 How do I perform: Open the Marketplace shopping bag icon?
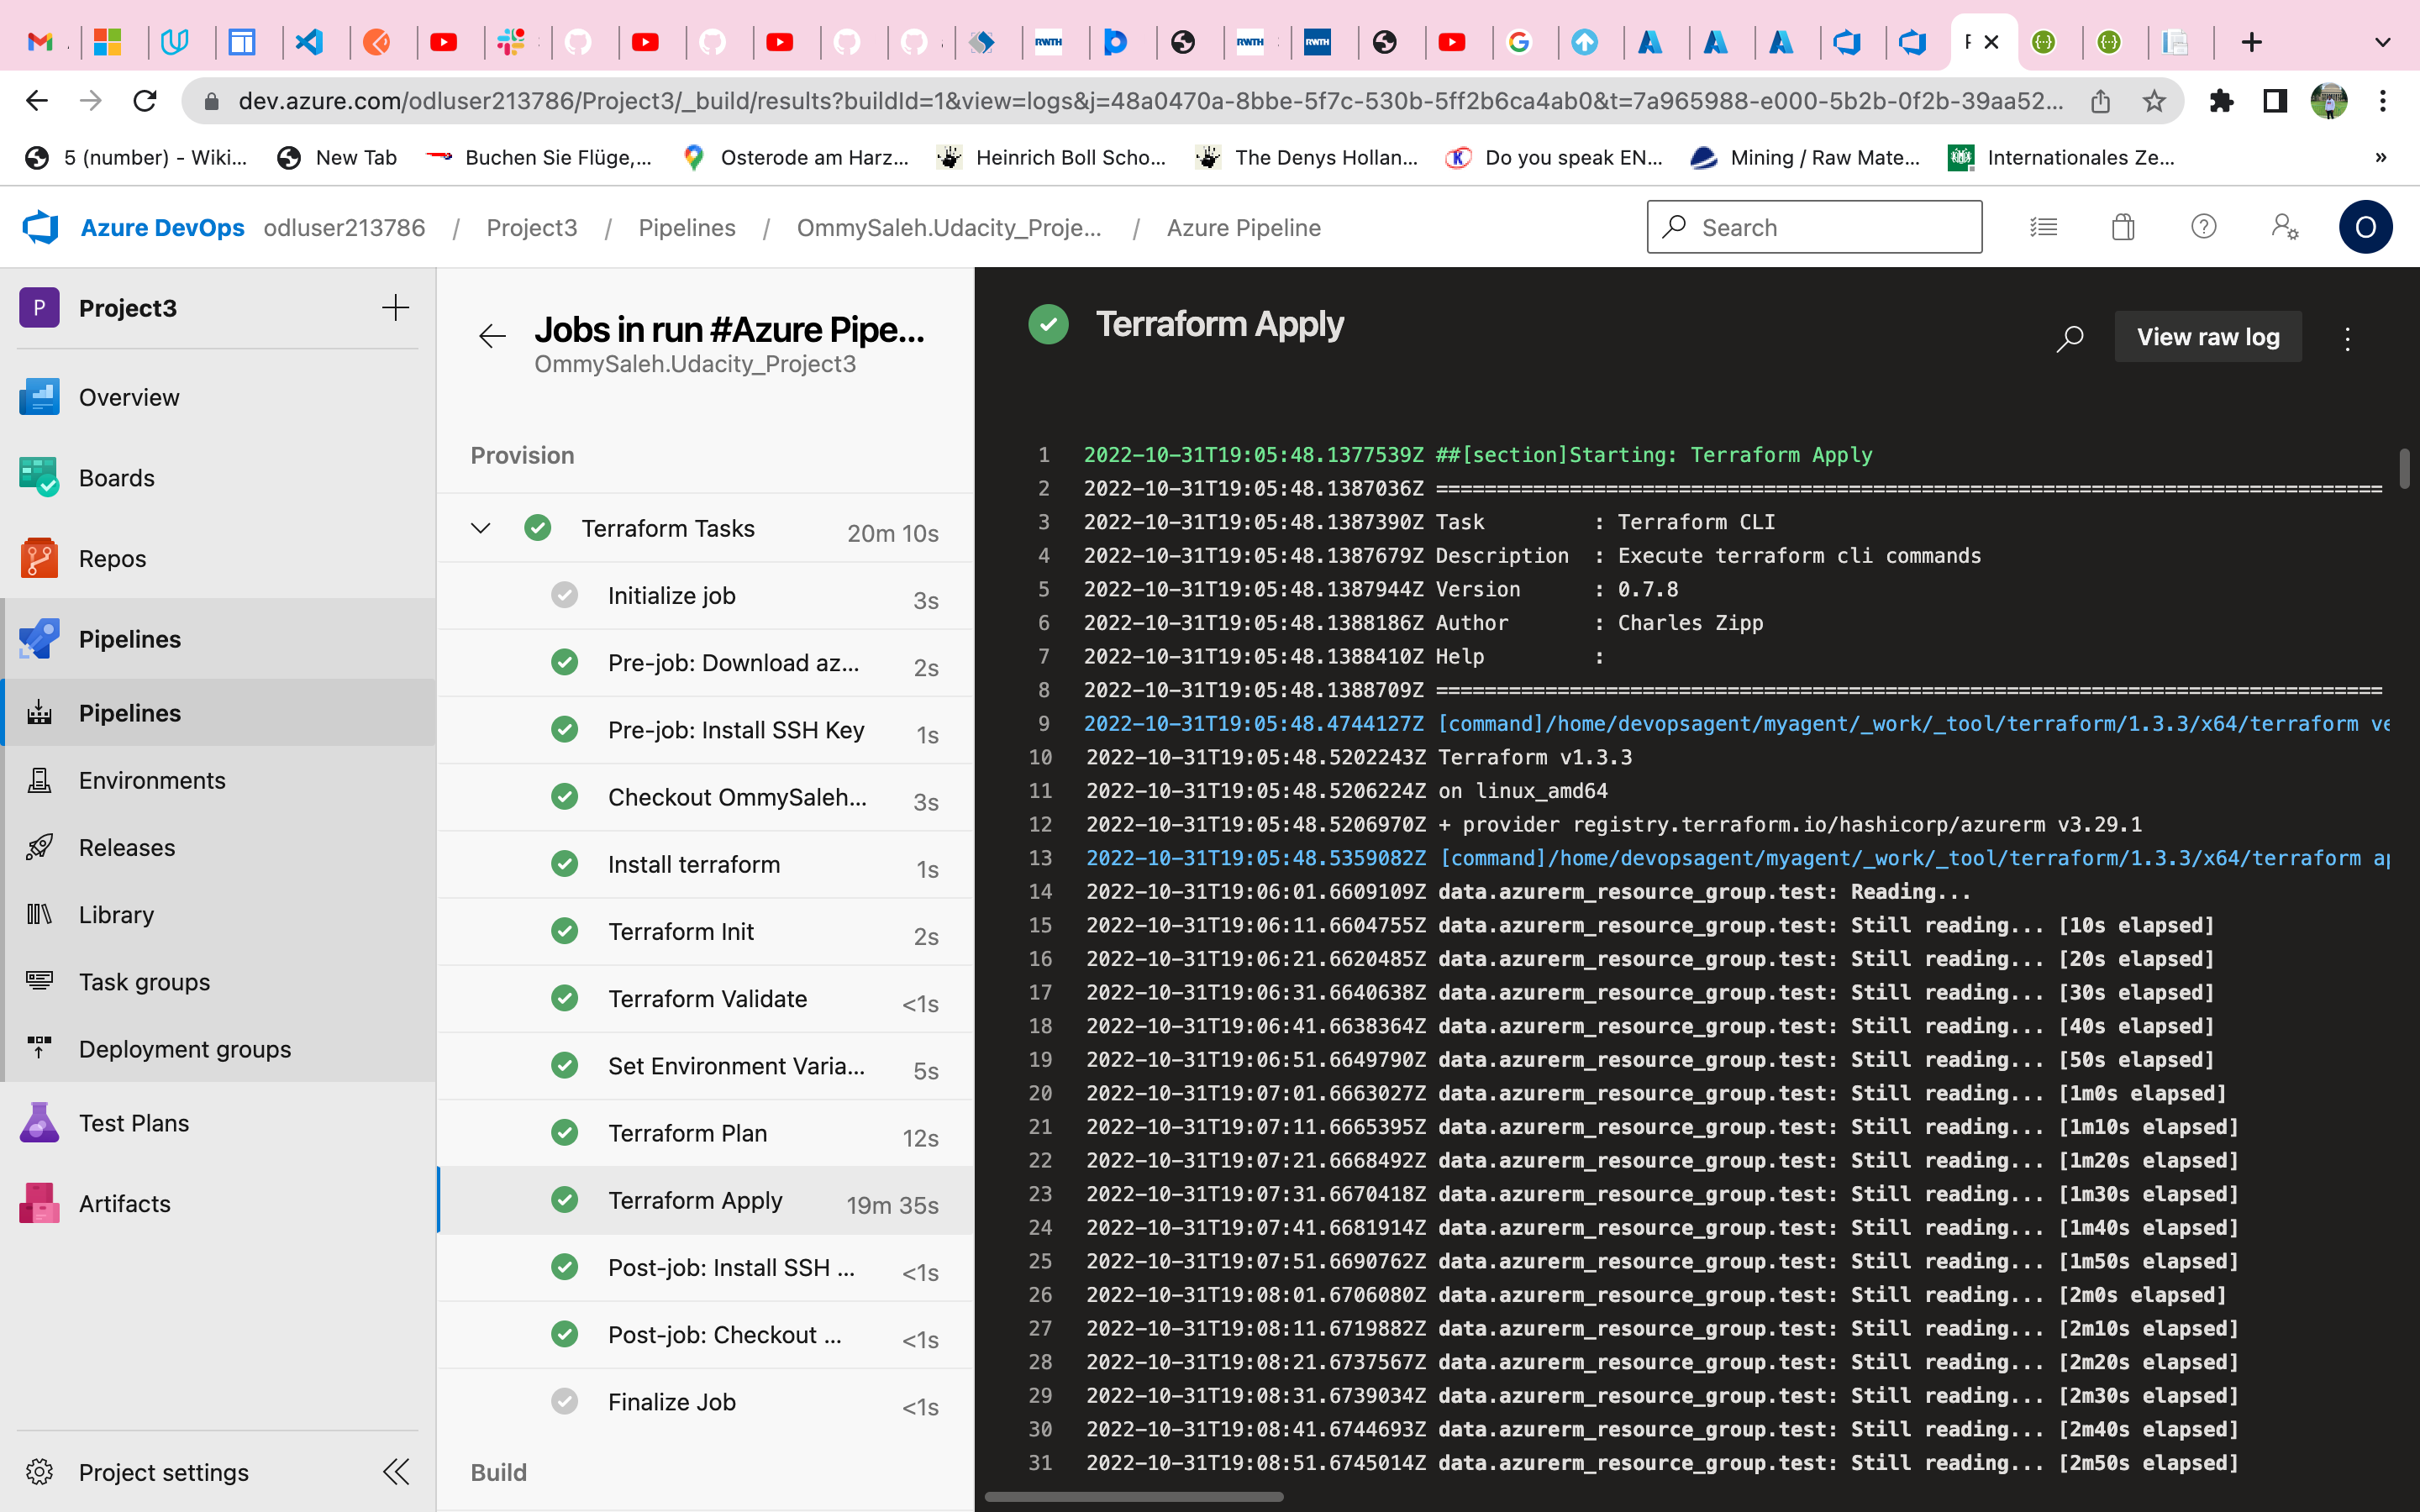pos(2123,227)
